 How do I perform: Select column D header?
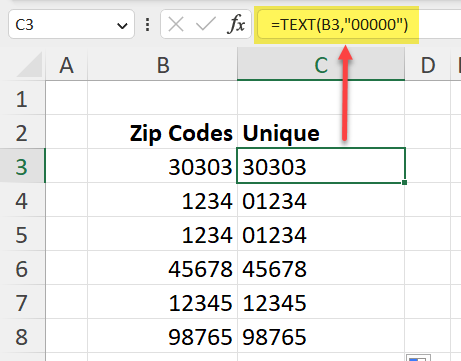point(428,65)
